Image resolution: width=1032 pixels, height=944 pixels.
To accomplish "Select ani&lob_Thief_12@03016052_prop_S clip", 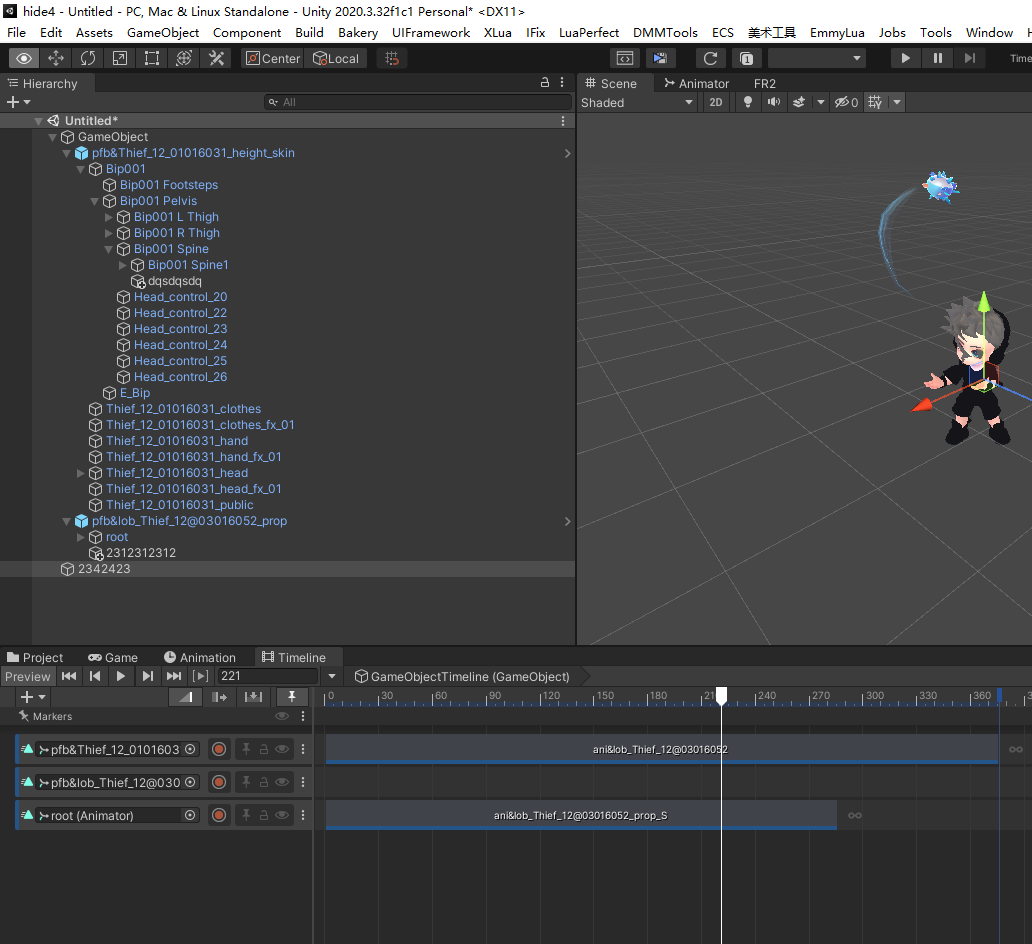I will click(x=581, y=816).
